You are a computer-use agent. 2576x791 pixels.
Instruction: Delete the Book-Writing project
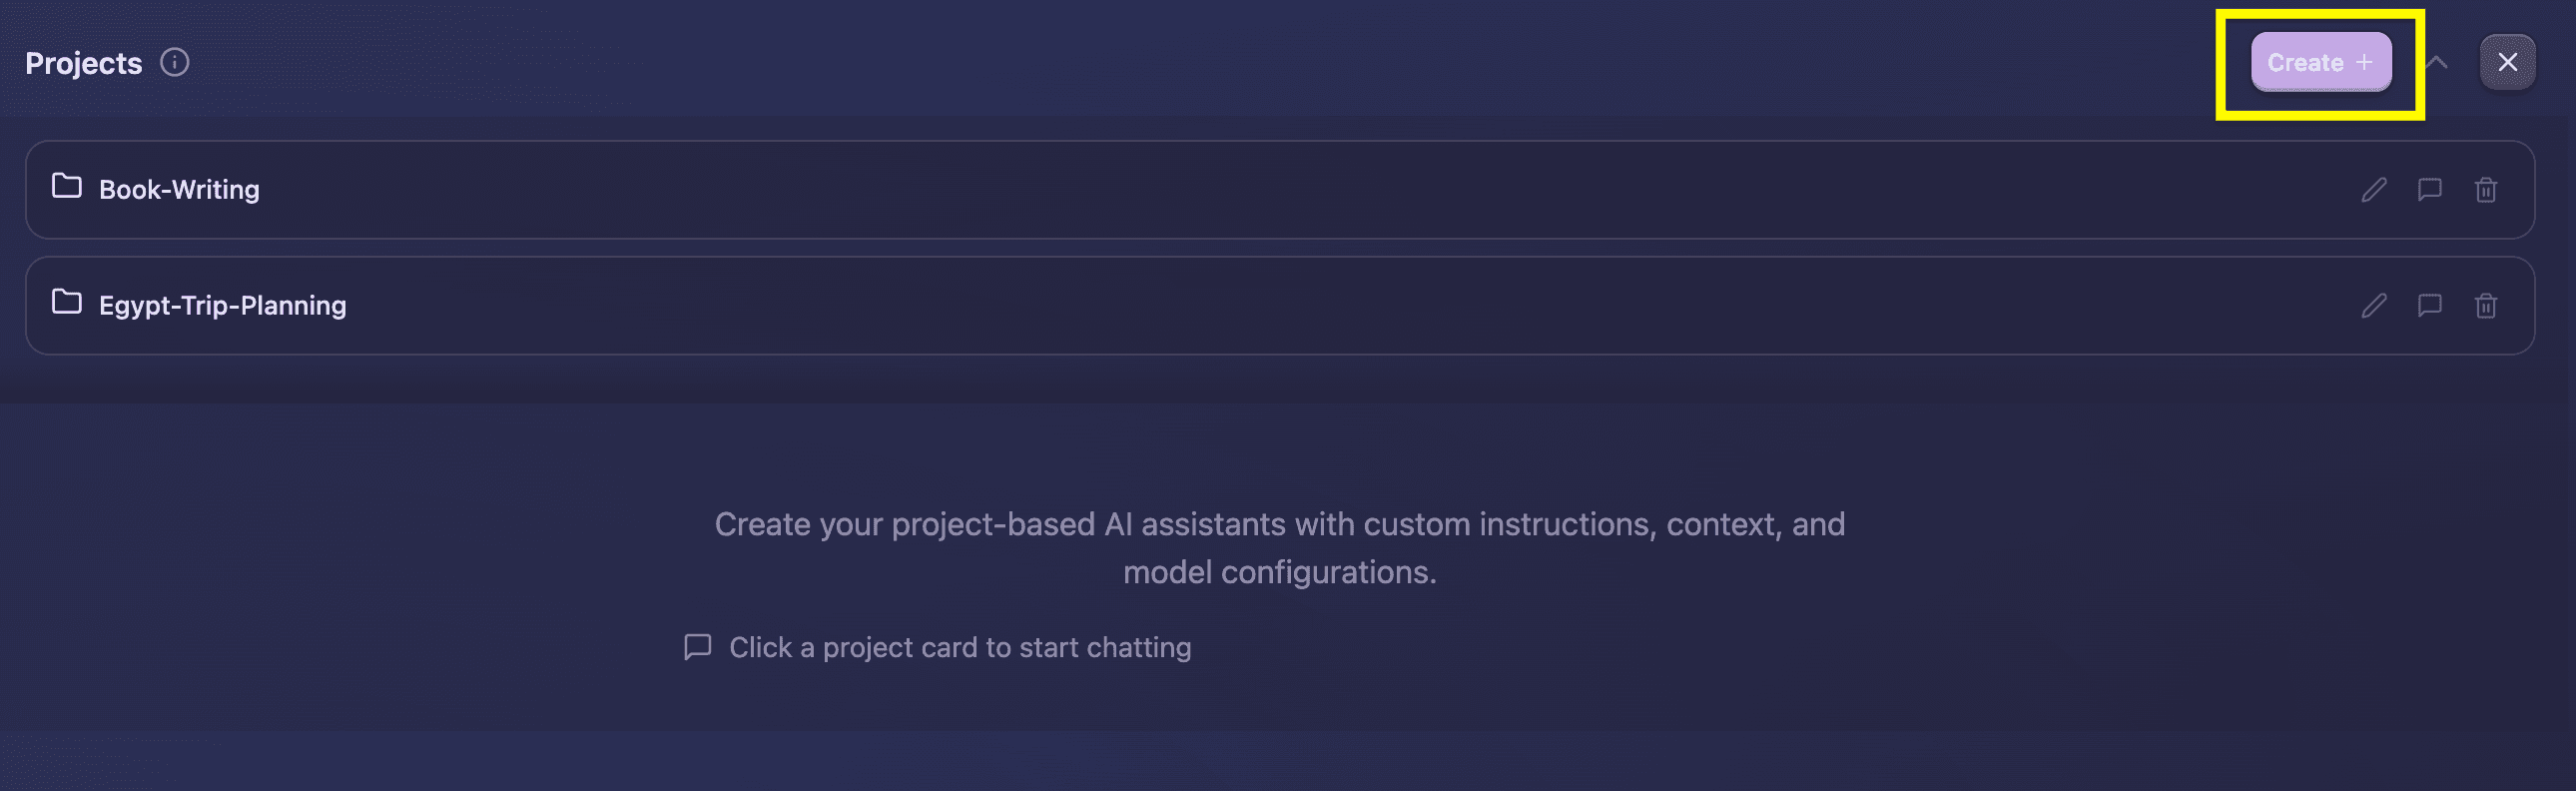2485,190
